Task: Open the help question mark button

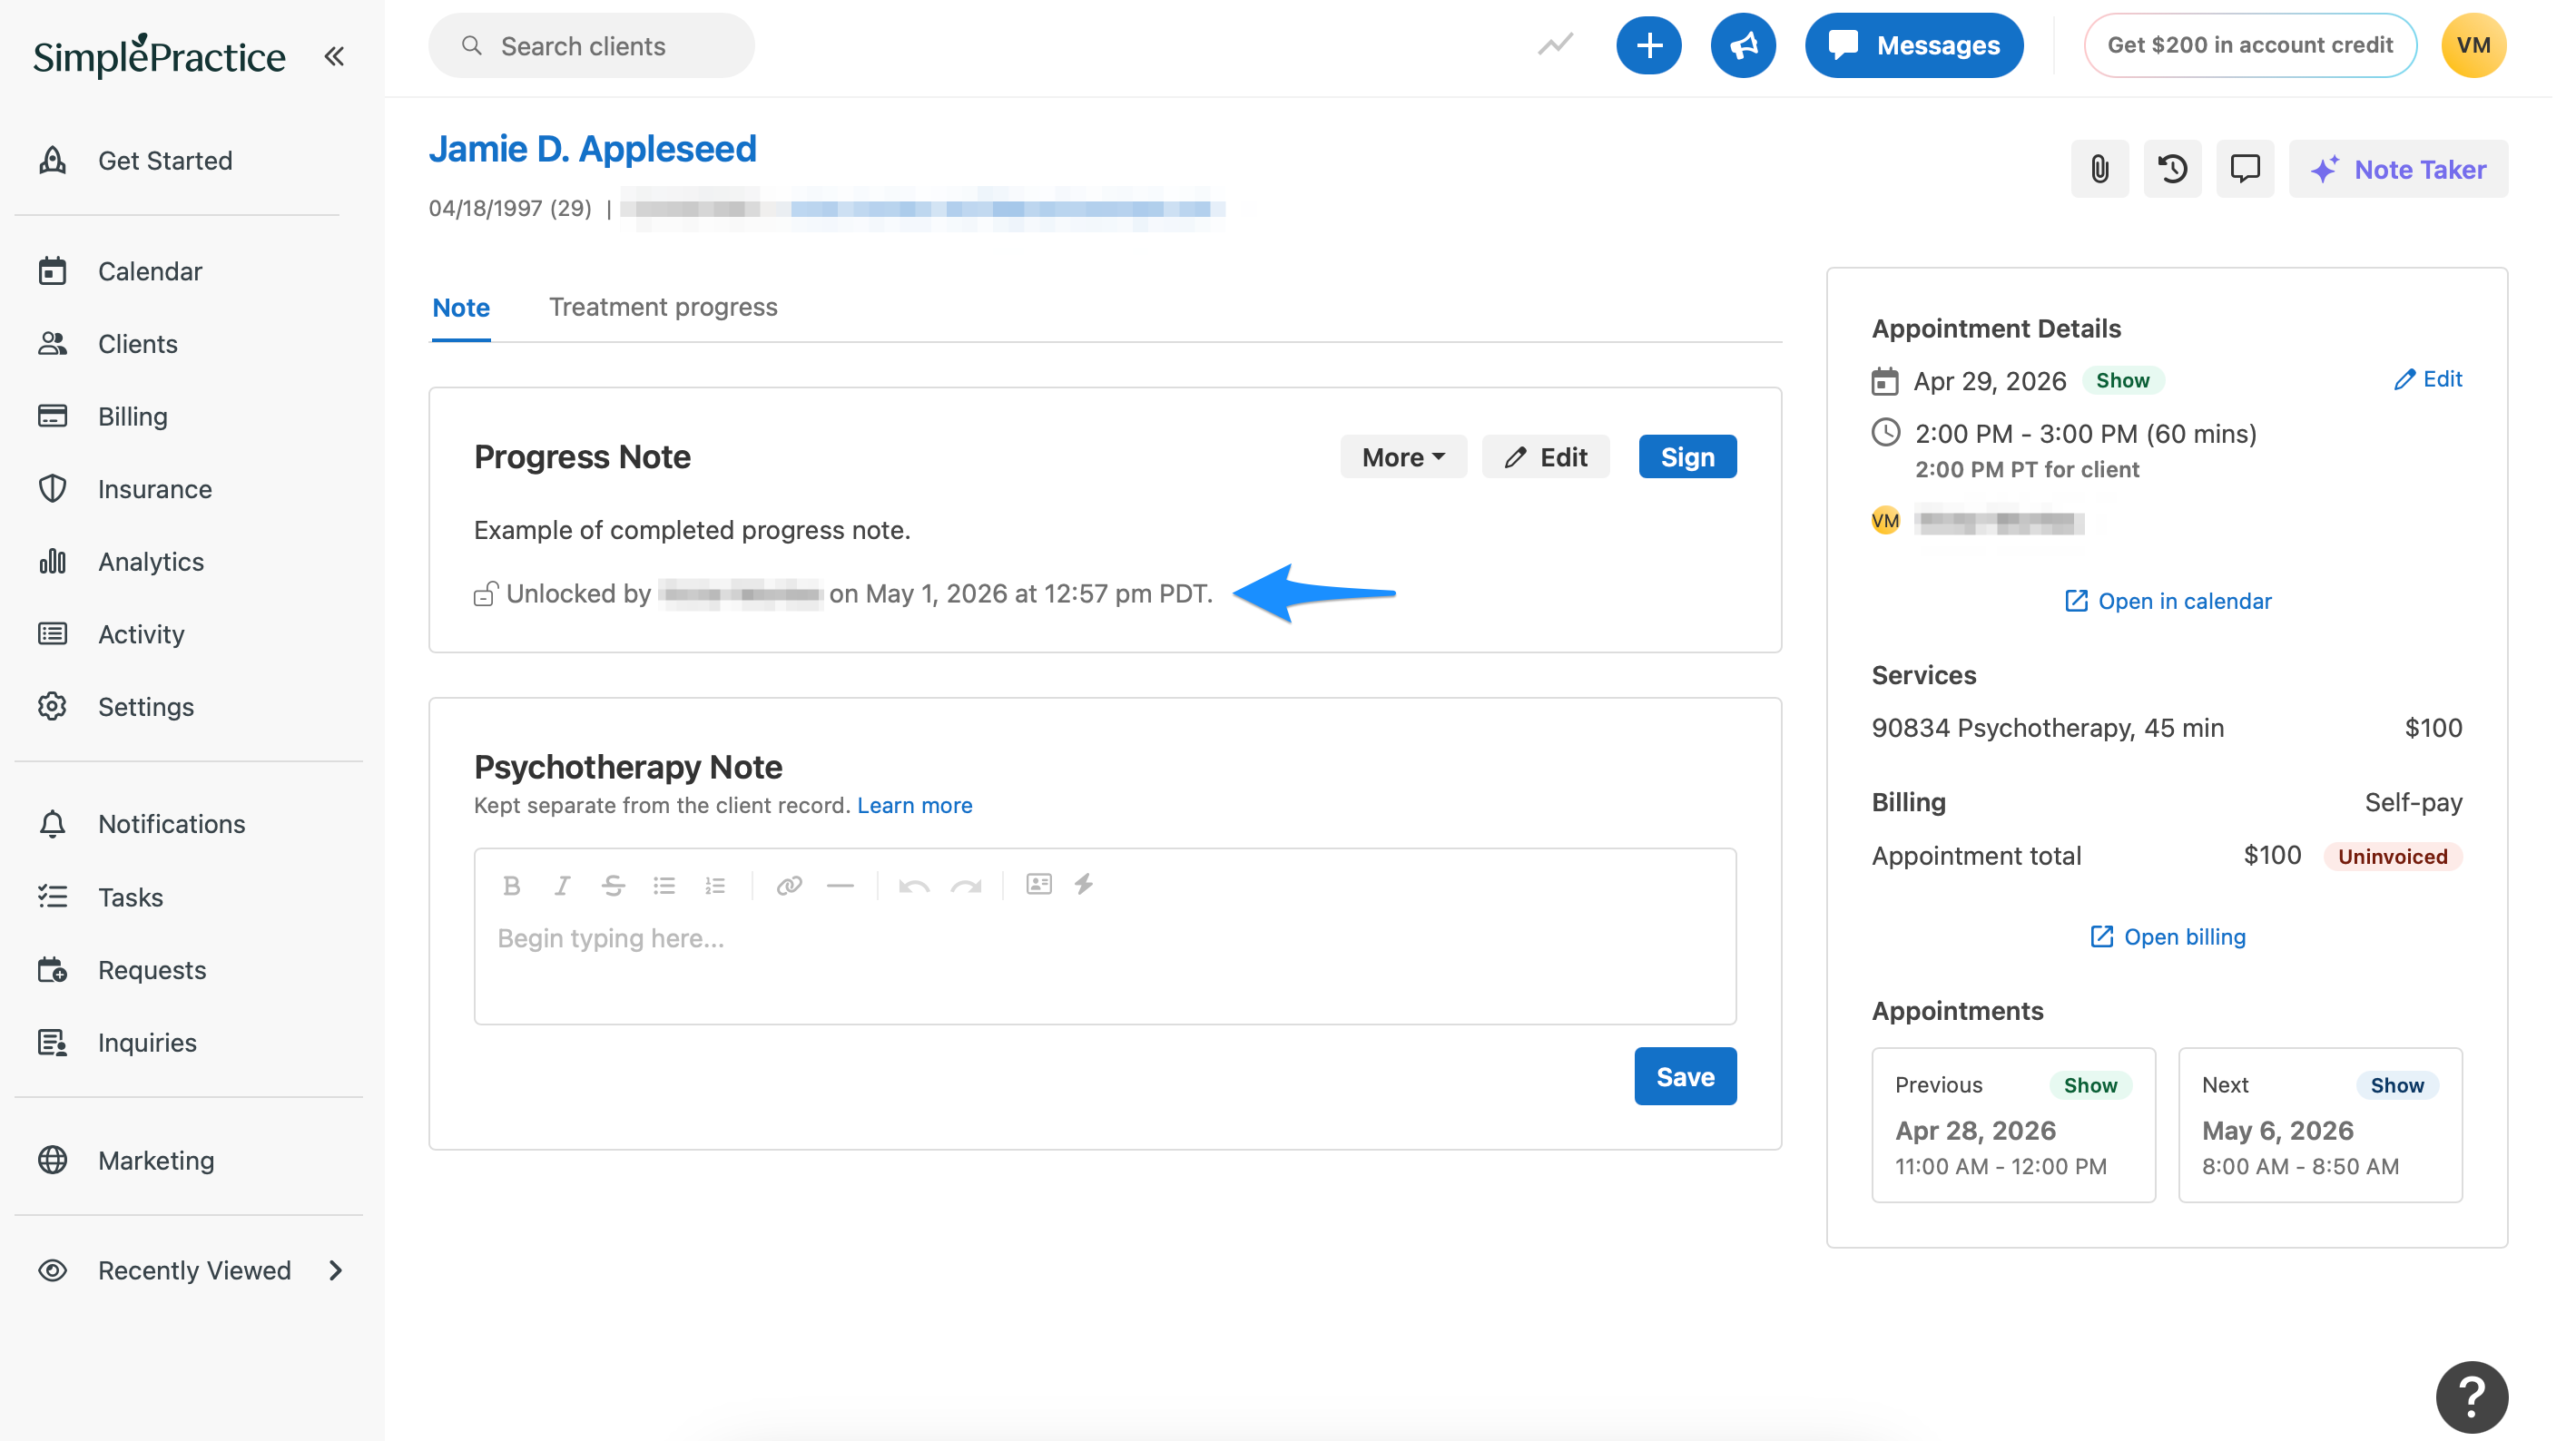Action: [x=2472, y=1397]
